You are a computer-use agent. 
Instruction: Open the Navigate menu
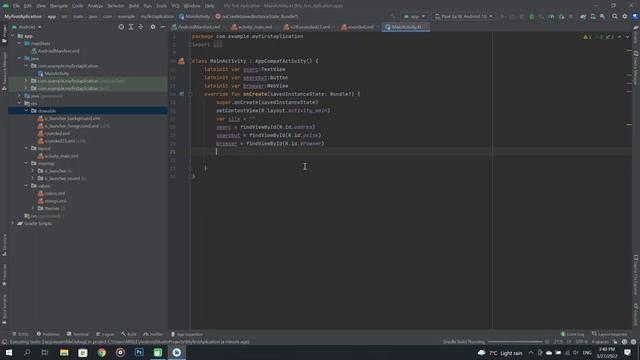tap(59, 6)
